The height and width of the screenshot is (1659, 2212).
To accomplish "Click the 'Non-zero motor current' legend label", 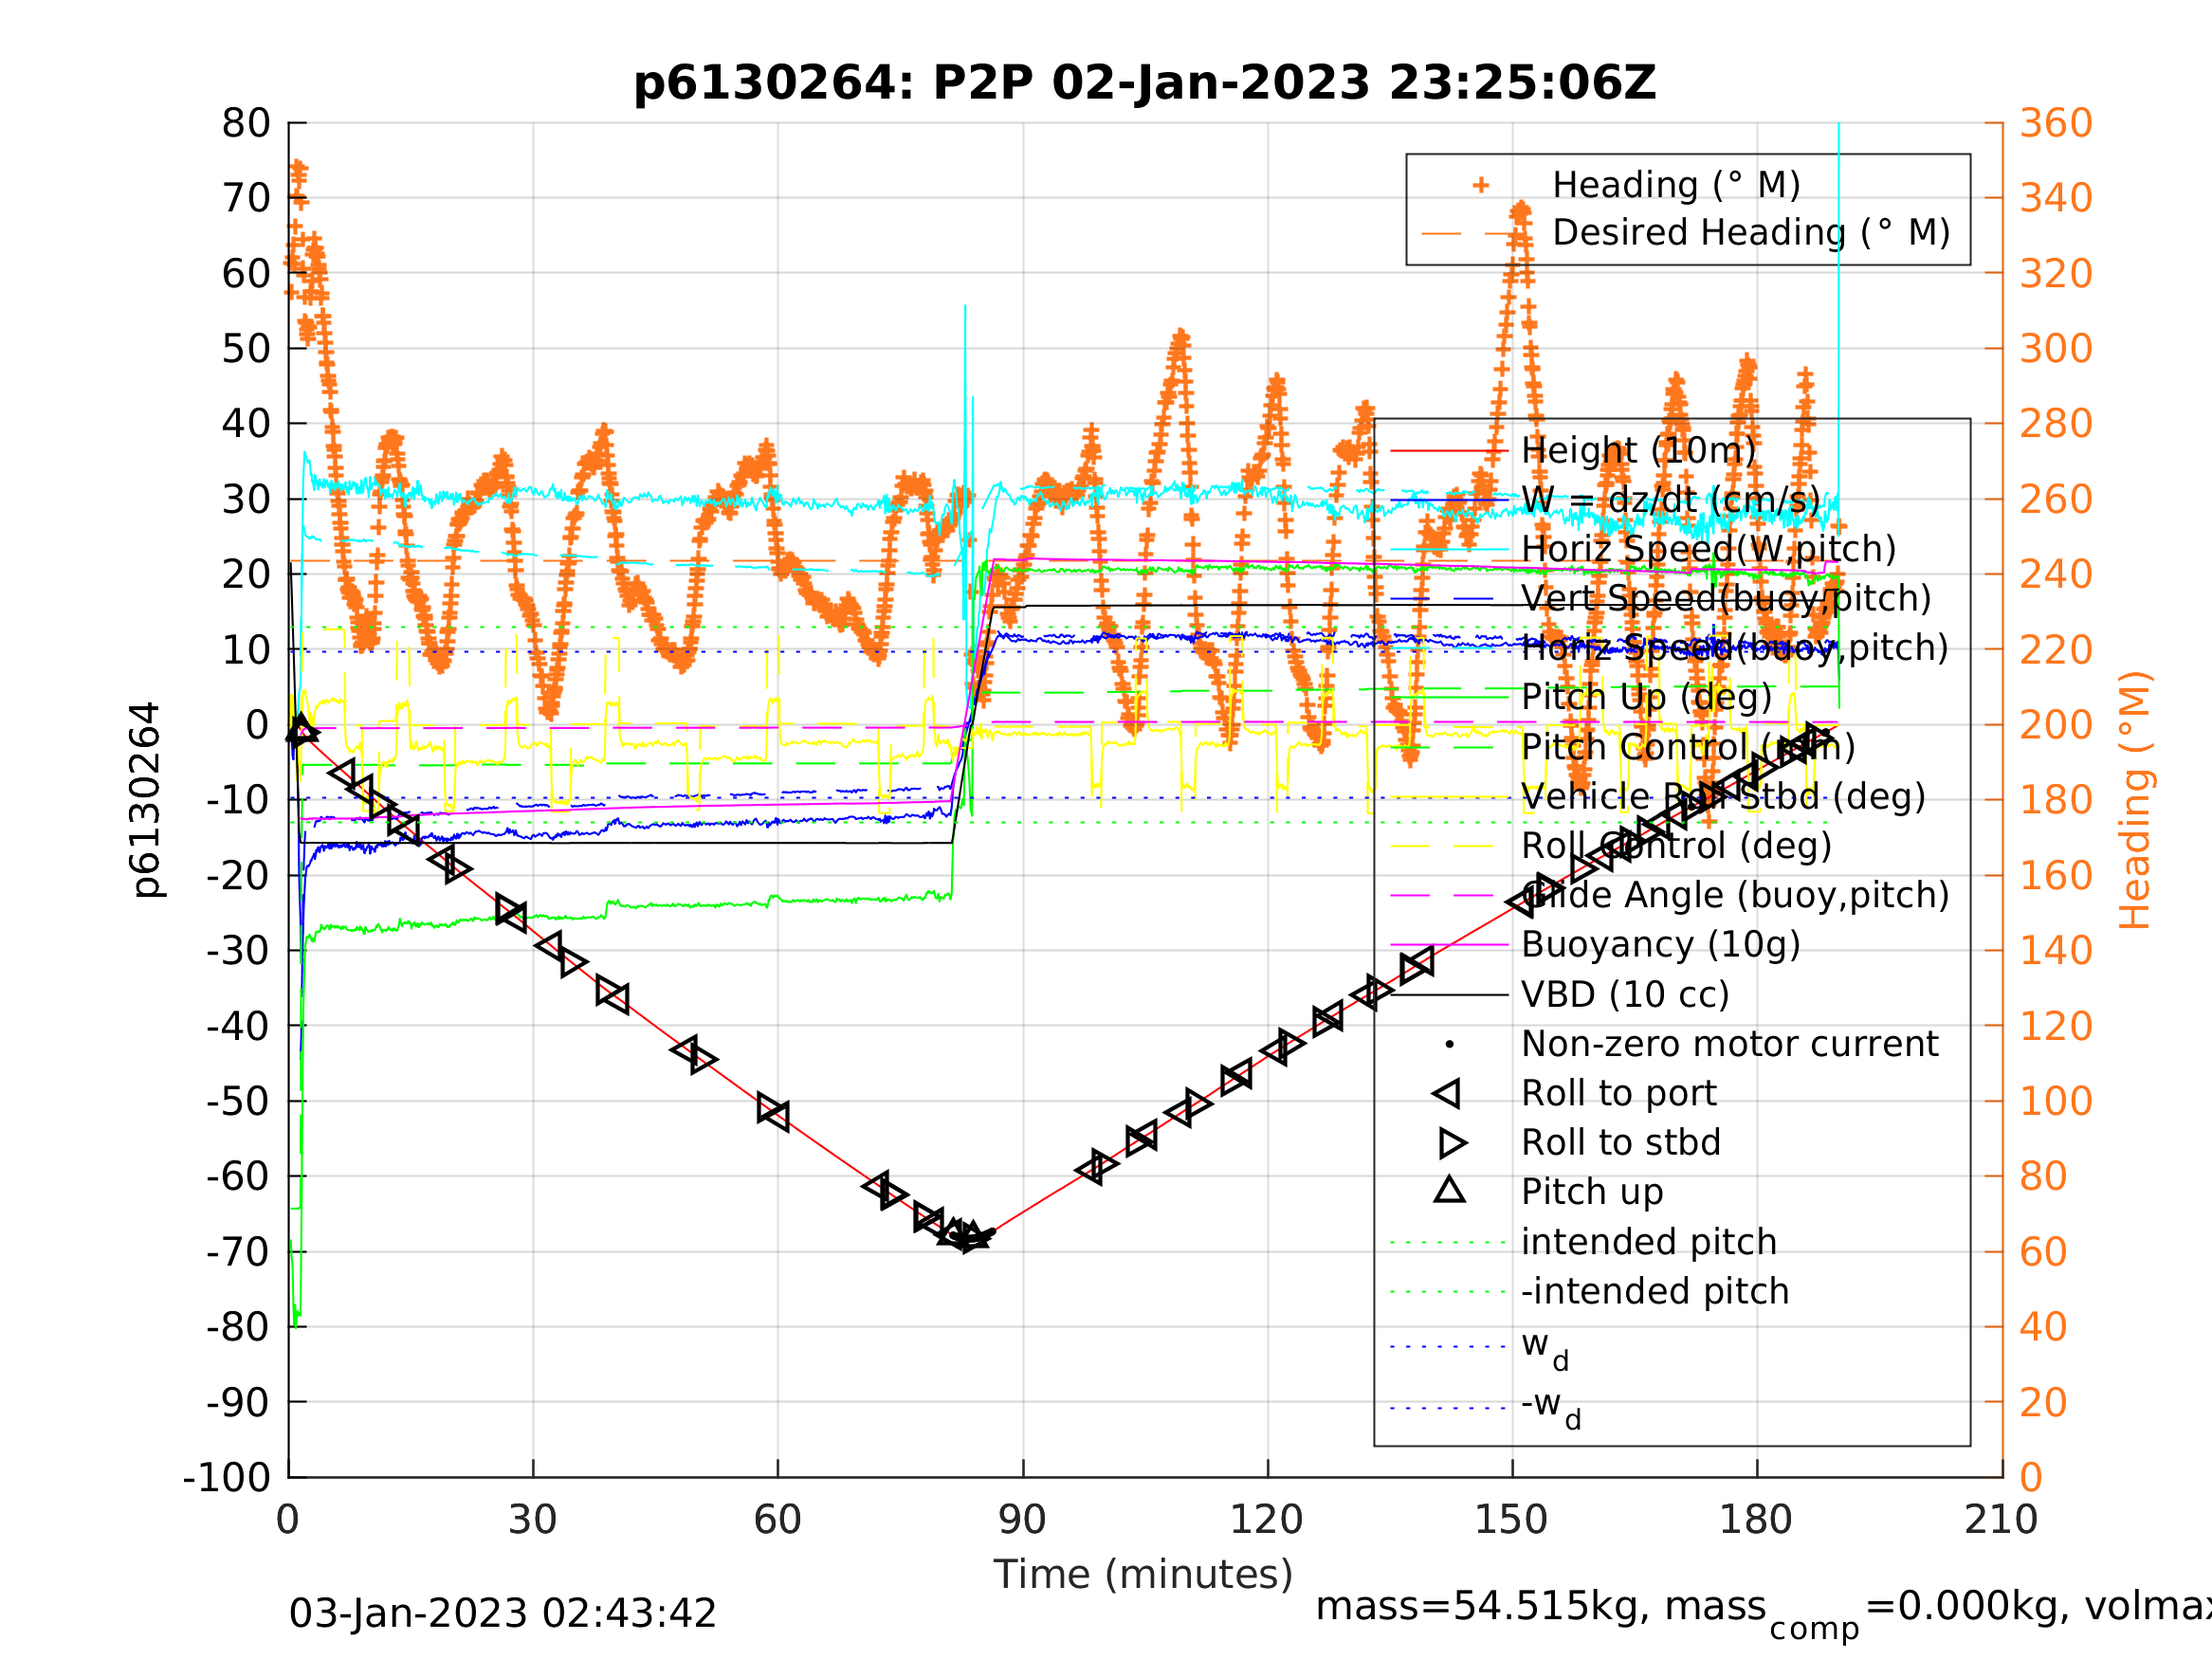I will click(1730, 1044).
